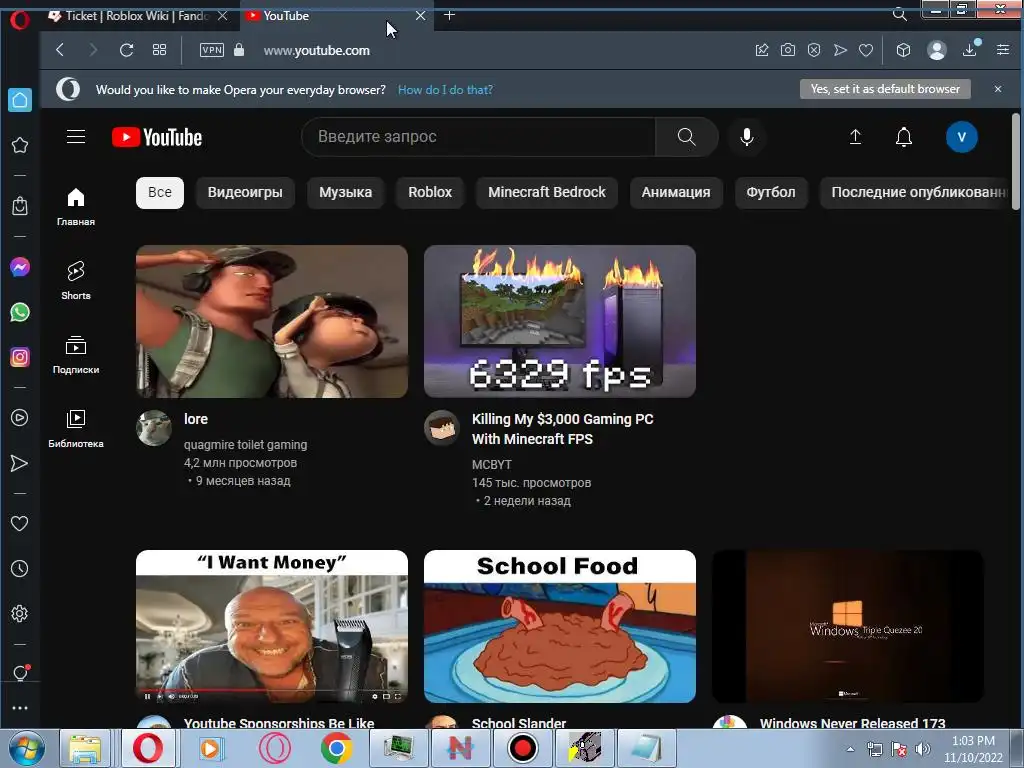This screenshot has height=768, width=1024.
Task: Open Chrome from the taskbar
Action: [x=336, y=748]
